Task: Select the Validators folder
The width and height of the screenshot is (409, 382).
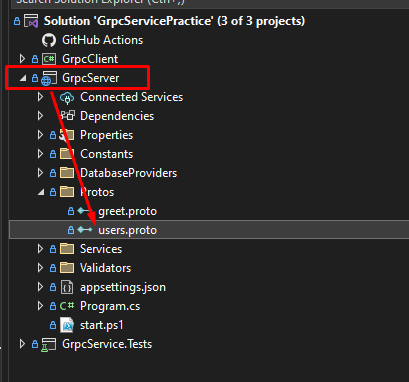Action: (105, 268)
